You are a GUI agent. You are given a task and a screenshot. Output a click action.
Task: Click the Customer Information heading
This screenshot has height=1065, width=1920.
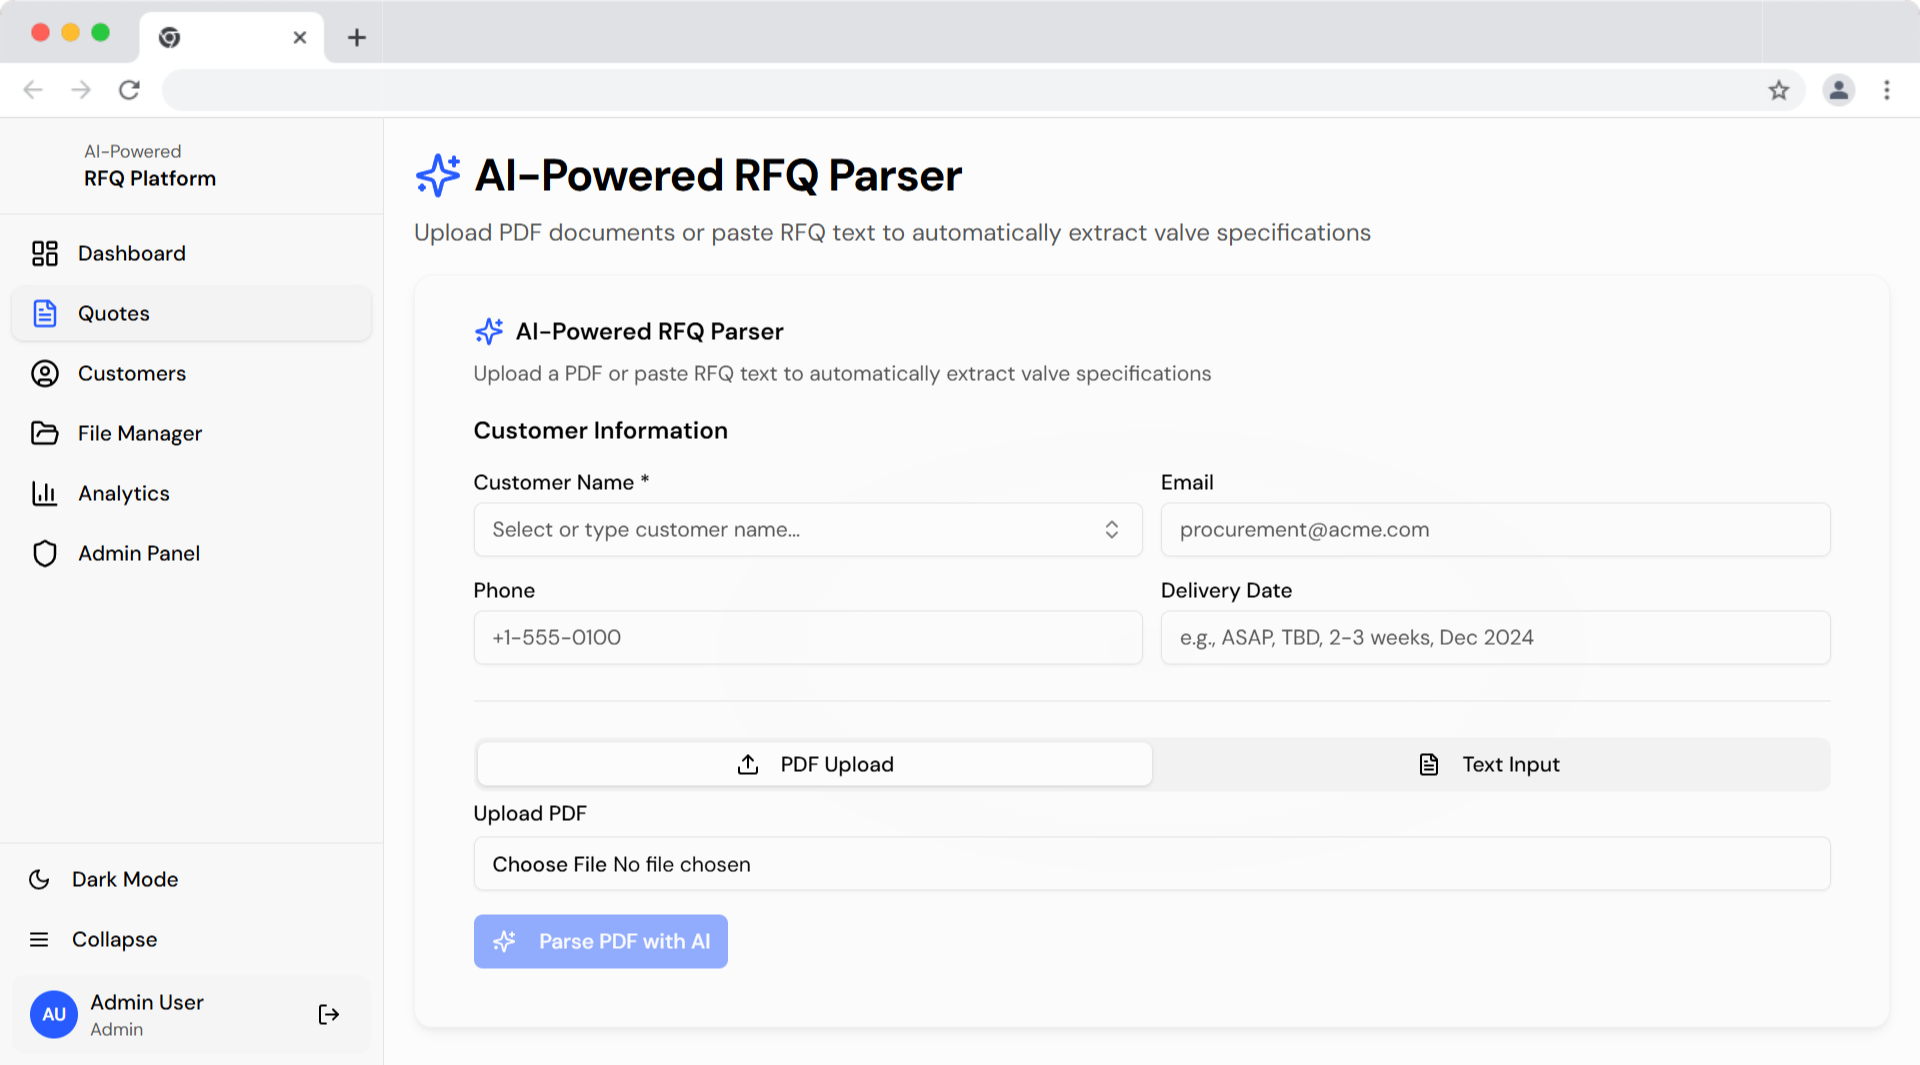[x=601, y=430]
